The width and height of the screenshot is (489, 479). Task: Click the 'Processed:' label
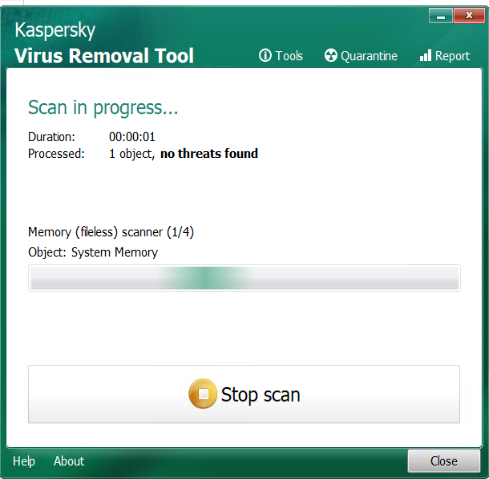point(56,154)
